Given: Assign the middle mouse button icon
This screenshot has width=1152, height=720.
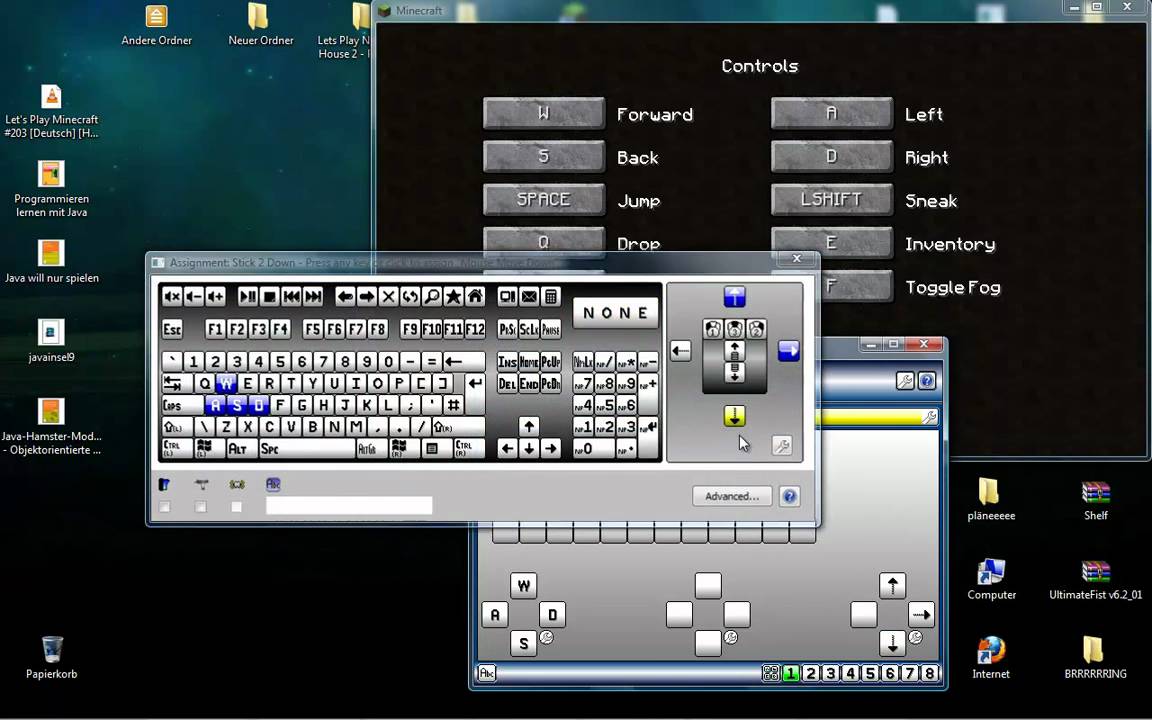Looking at the screenshot, I should click(x=735, y=329).
